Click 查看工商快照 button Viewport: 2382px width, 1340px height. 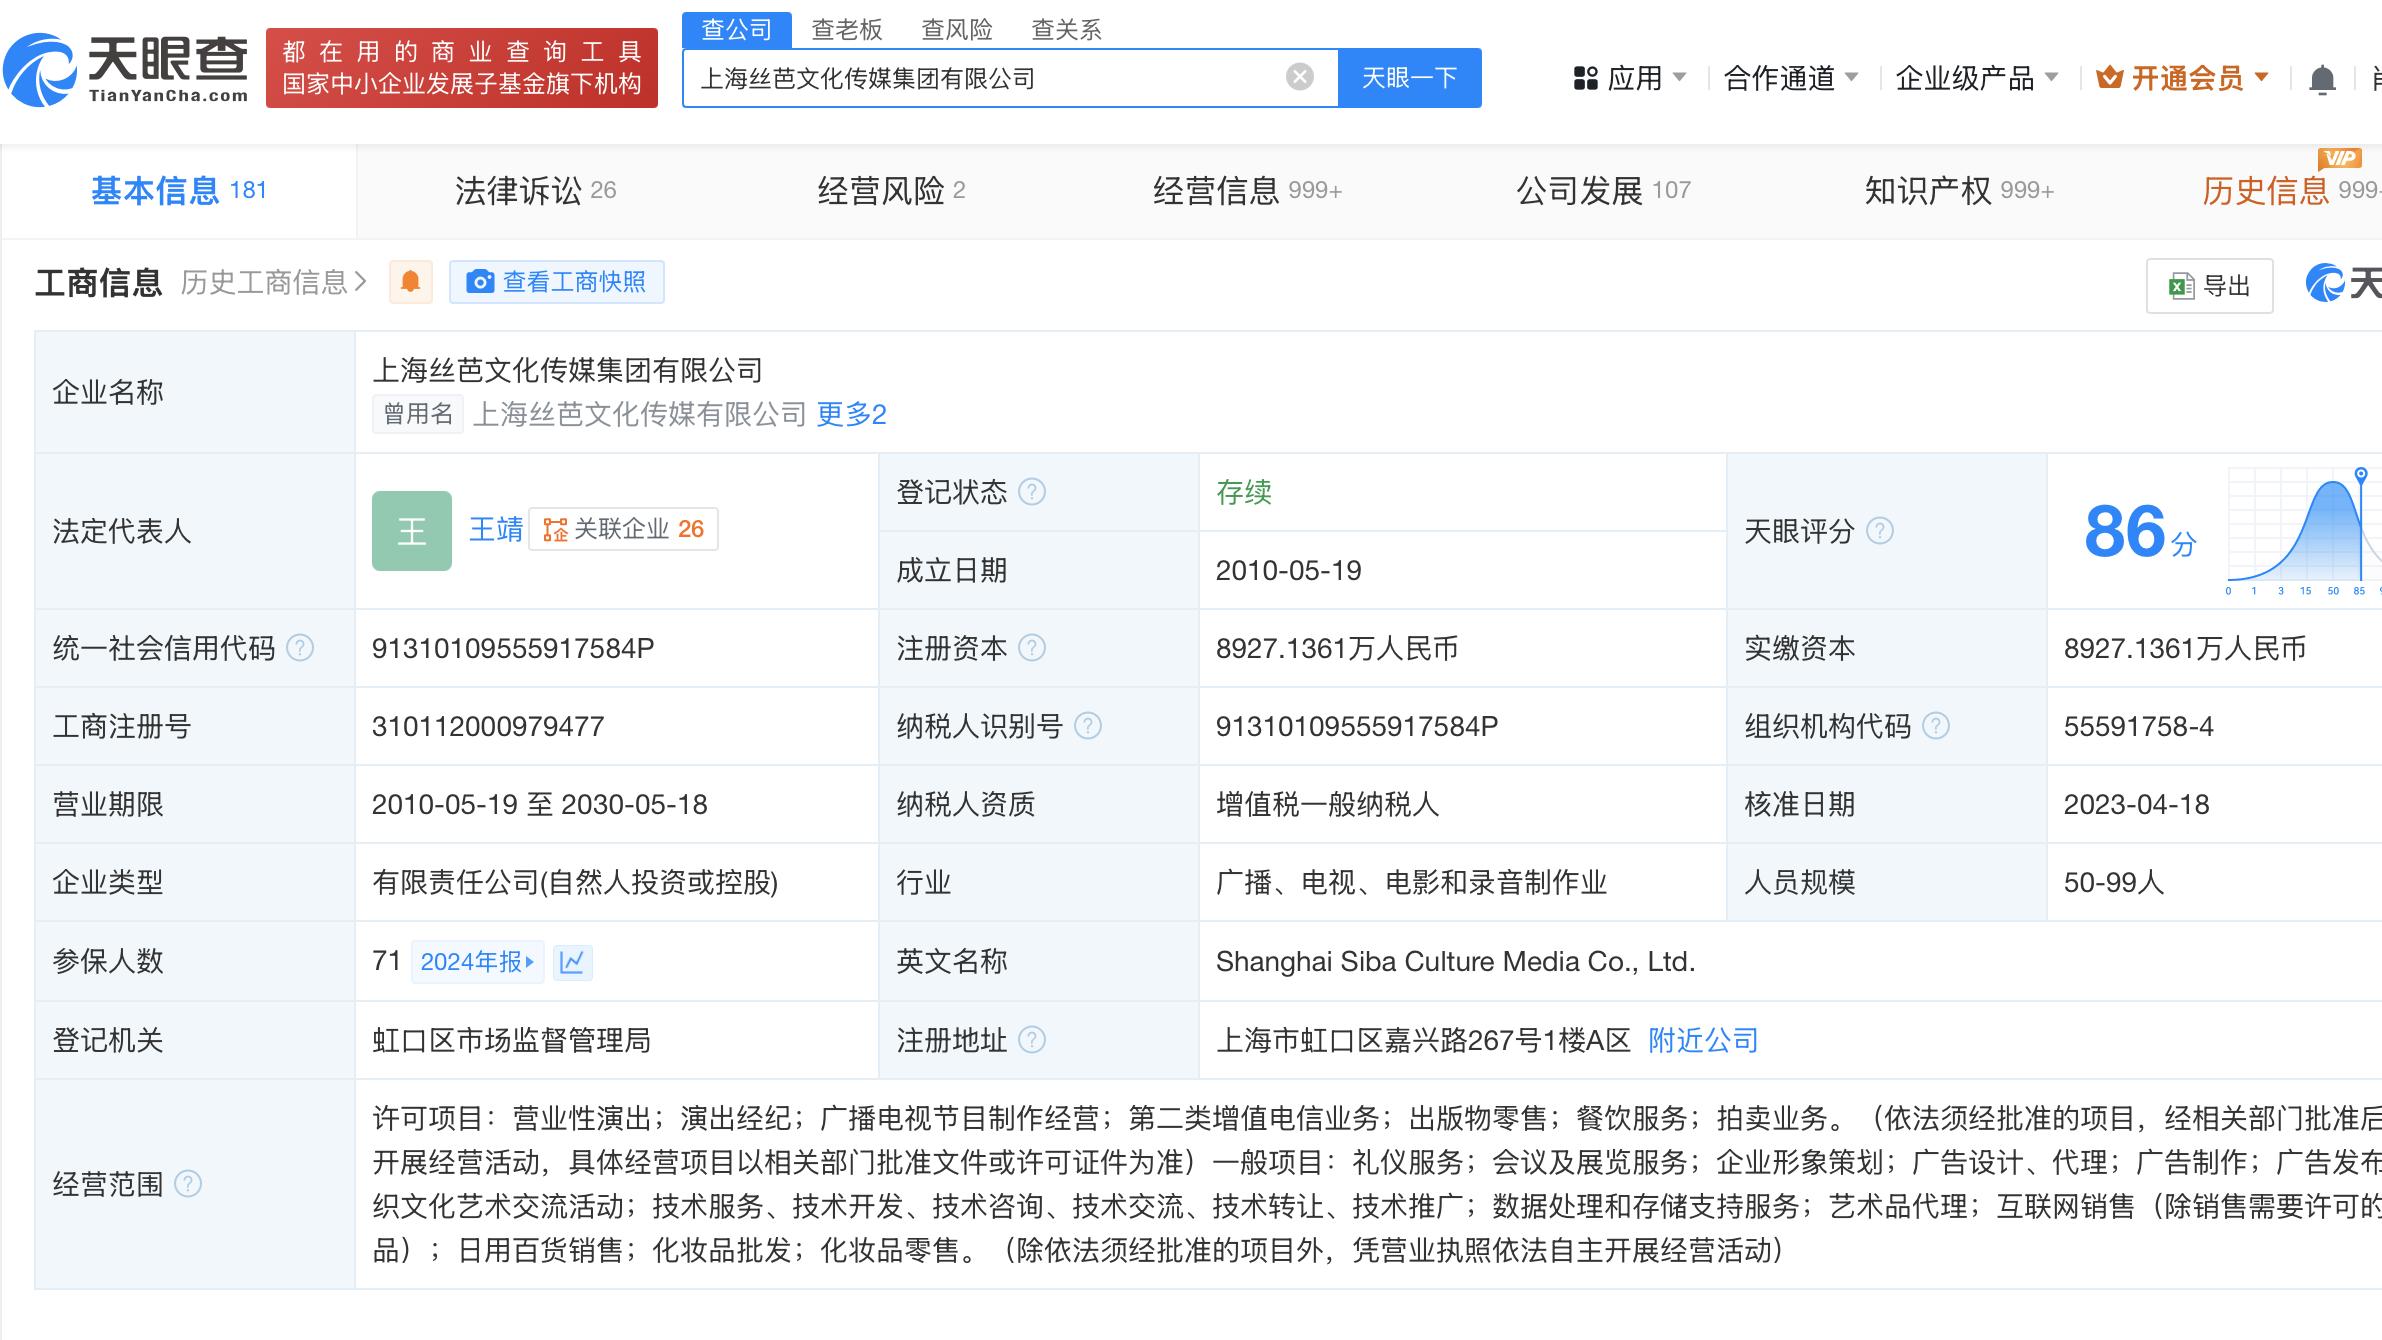pos(557,282)
